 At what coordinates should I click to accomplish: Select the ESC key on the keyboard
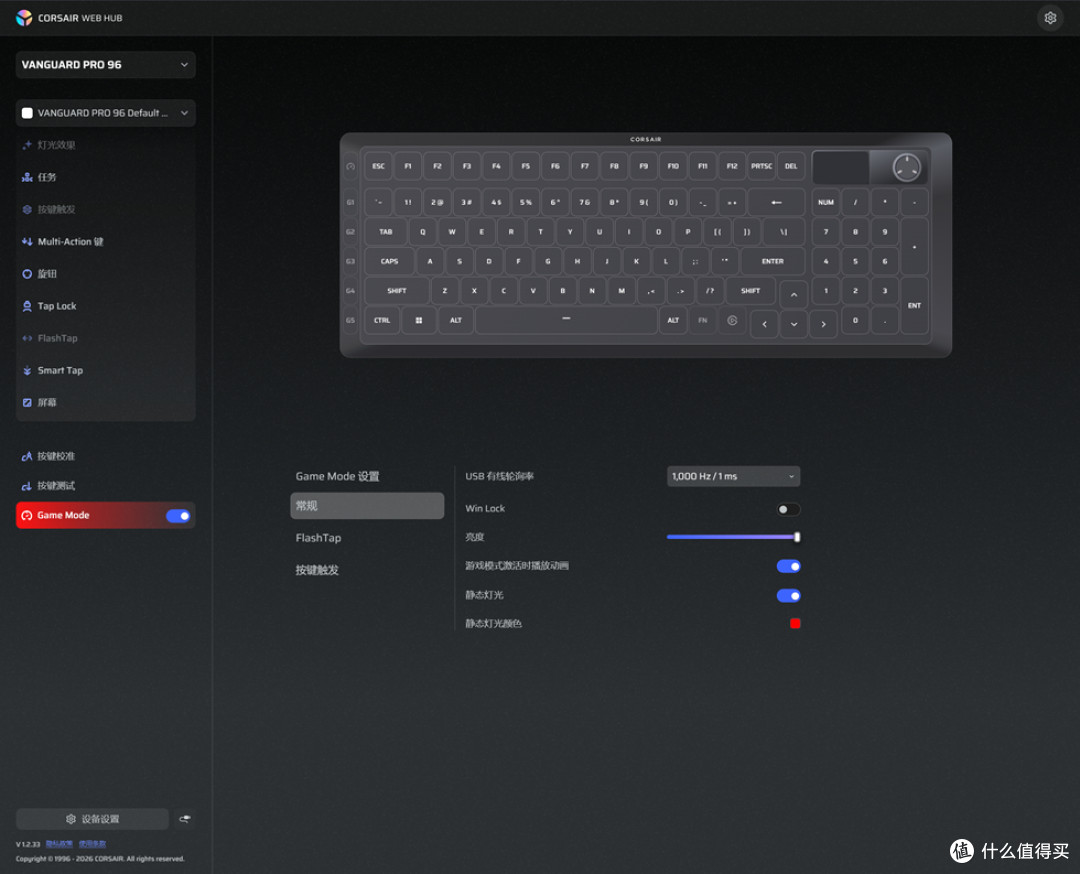pyautogui.click(x=378, y=167)
